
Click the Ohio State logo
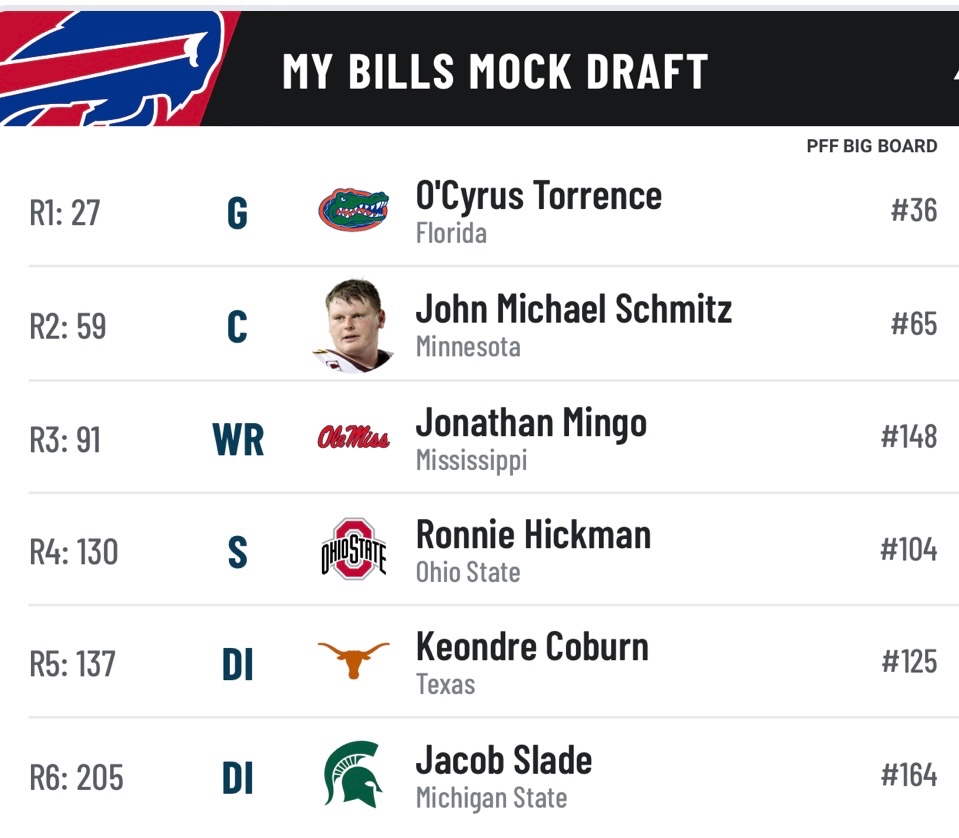click(354, 549)
